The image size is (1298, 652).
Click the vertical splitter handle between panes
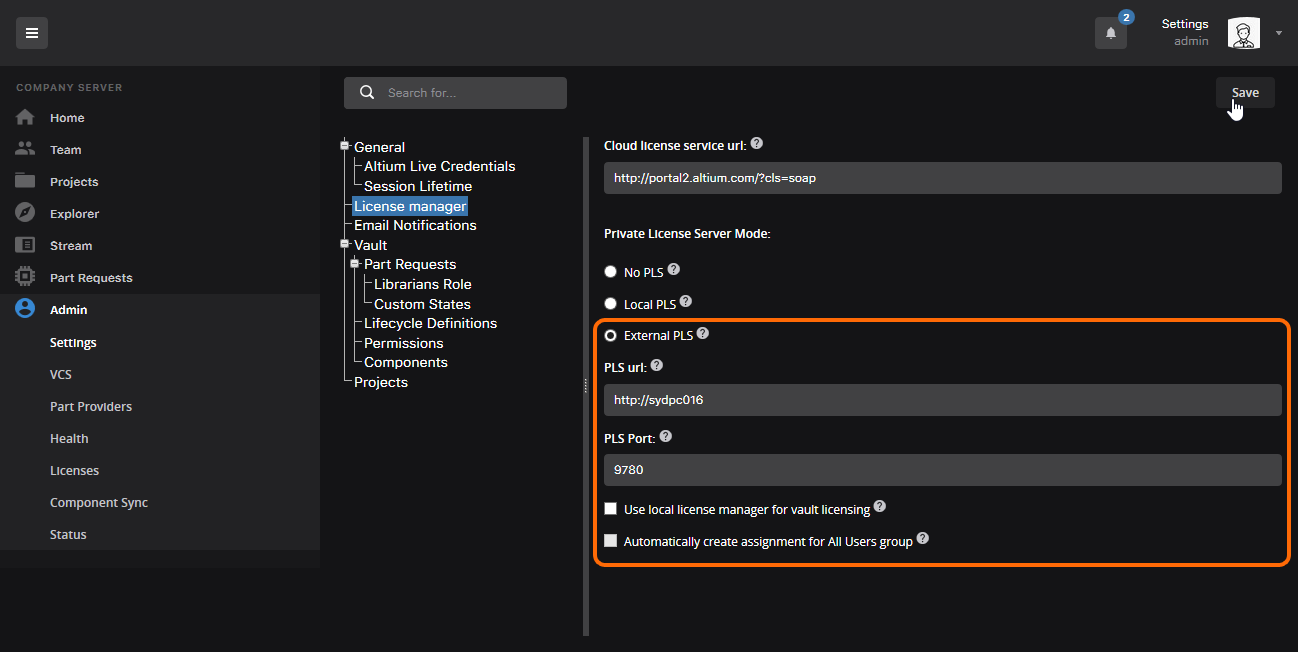coord(586,386)
